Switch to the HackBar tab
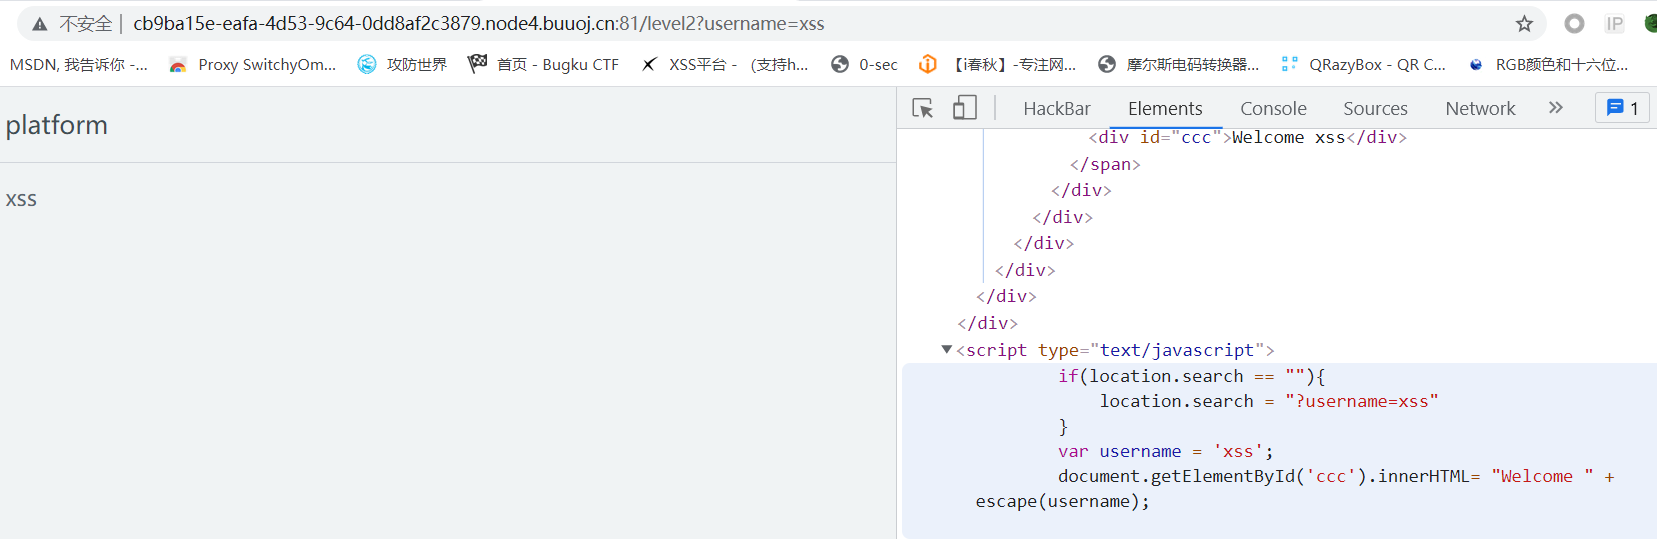 click(1056, 109)
